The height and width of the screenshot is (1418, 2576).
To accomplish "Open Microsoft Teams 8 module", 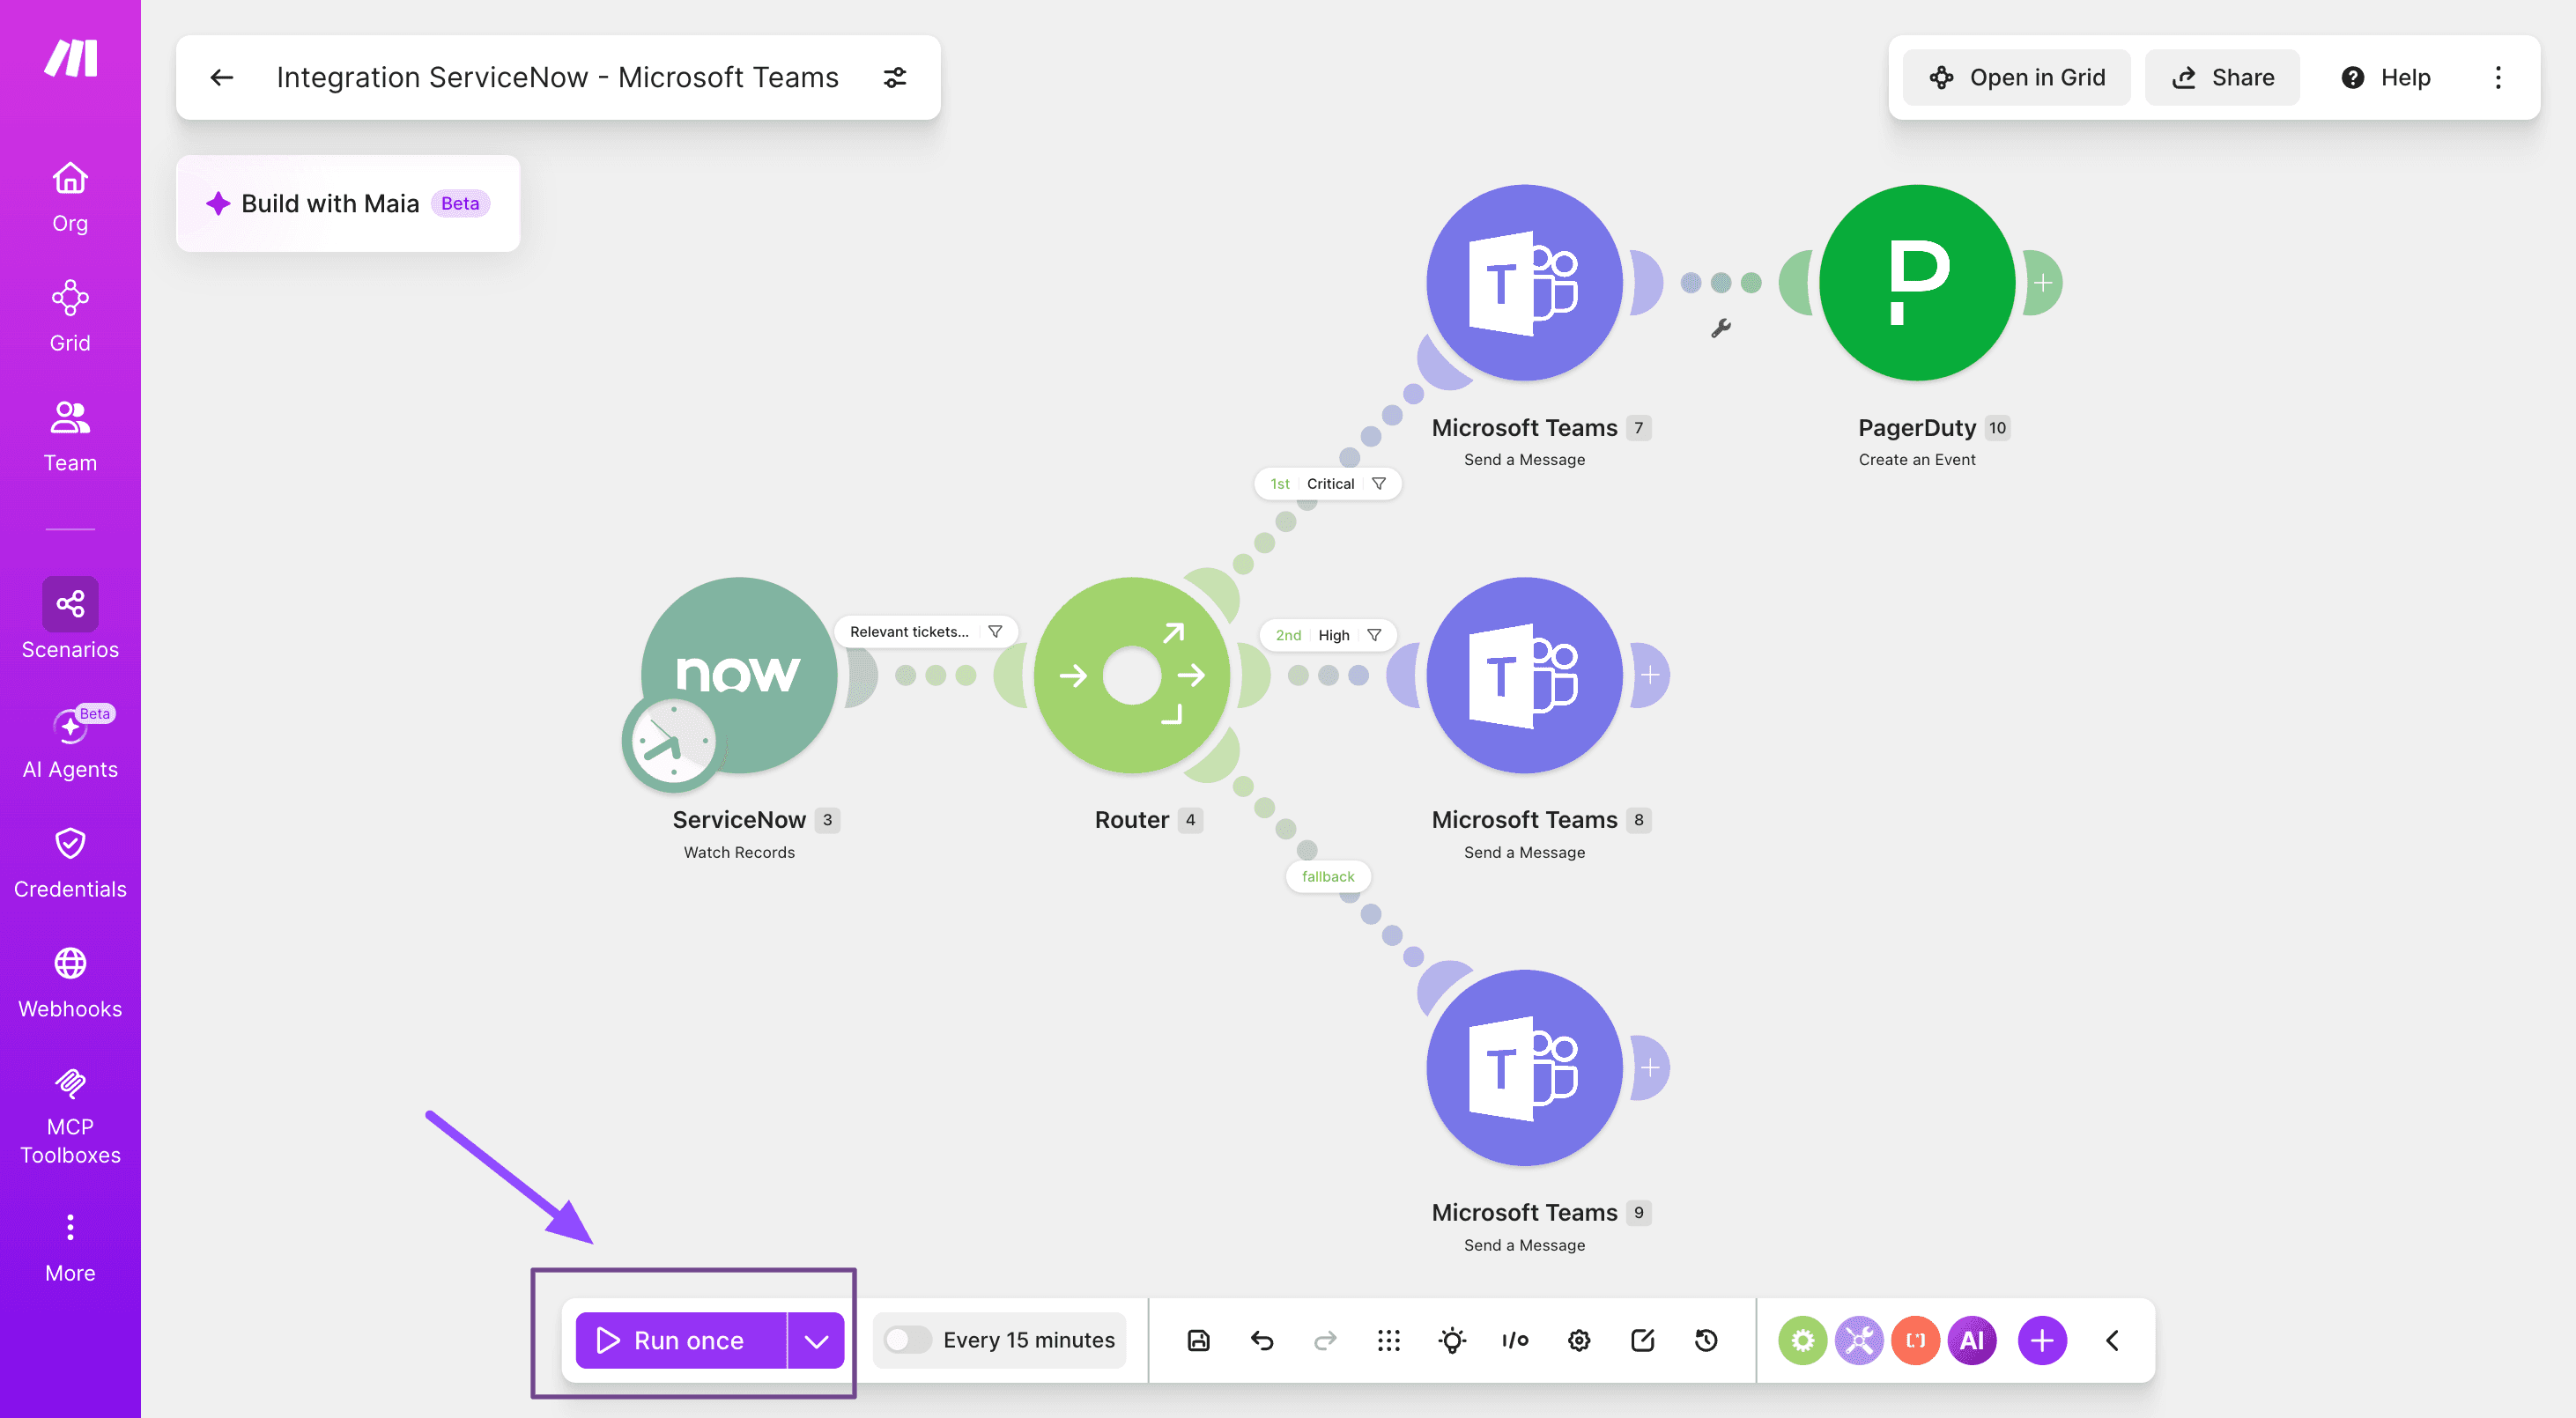I will [1524, 675].
